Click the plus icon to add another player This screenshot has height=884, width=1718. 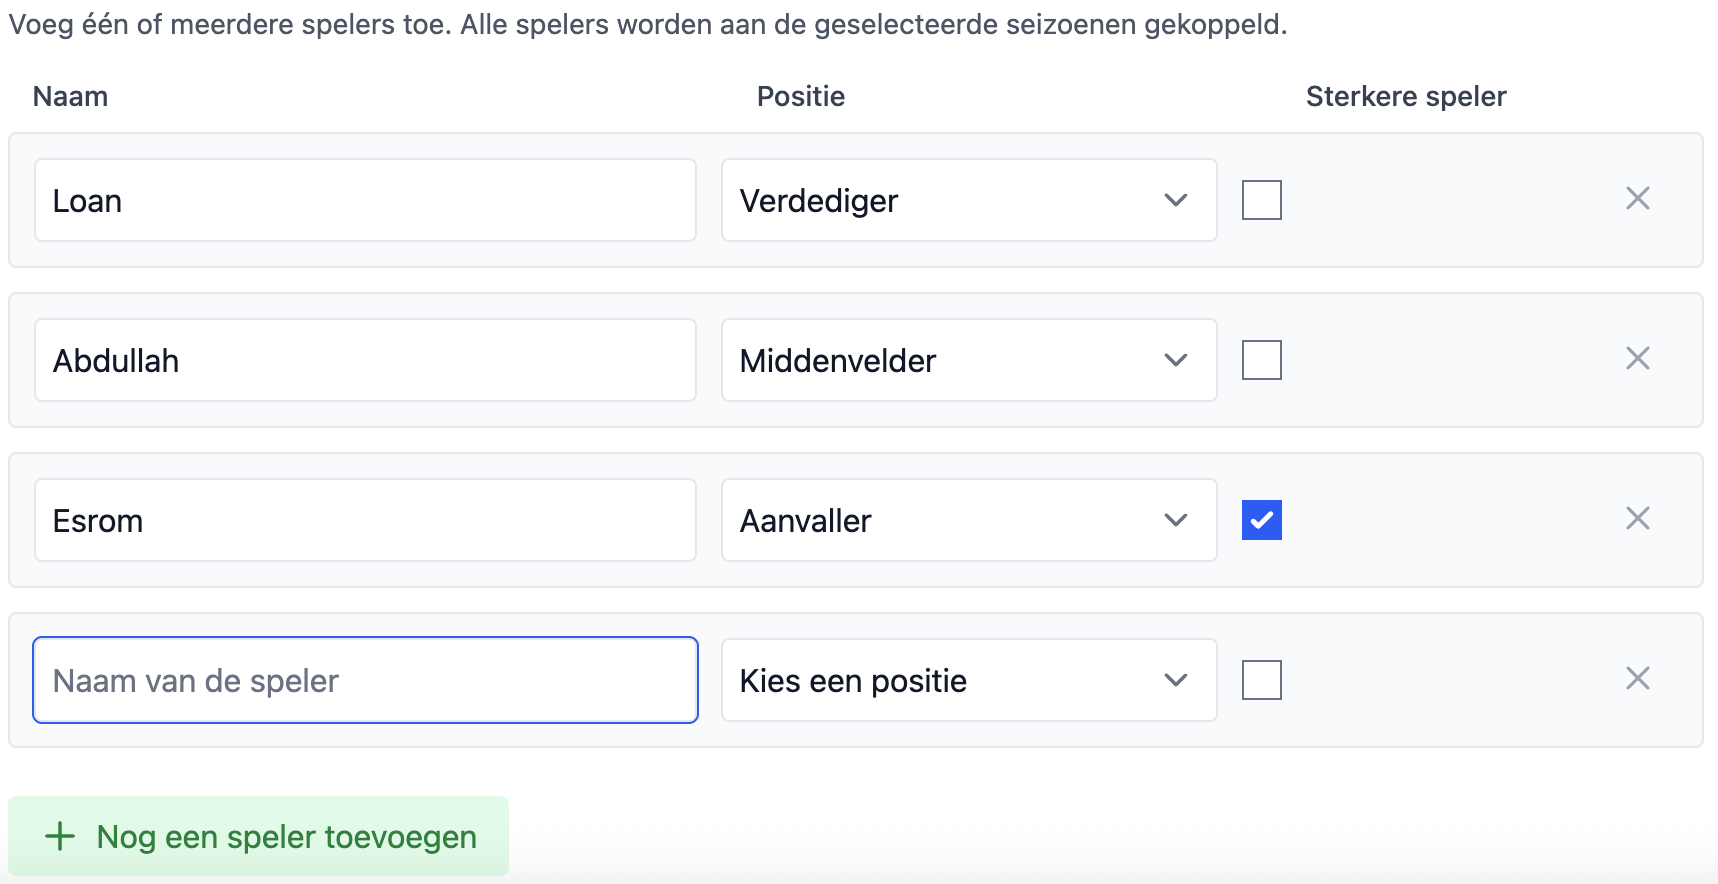[x=60, y=836]
